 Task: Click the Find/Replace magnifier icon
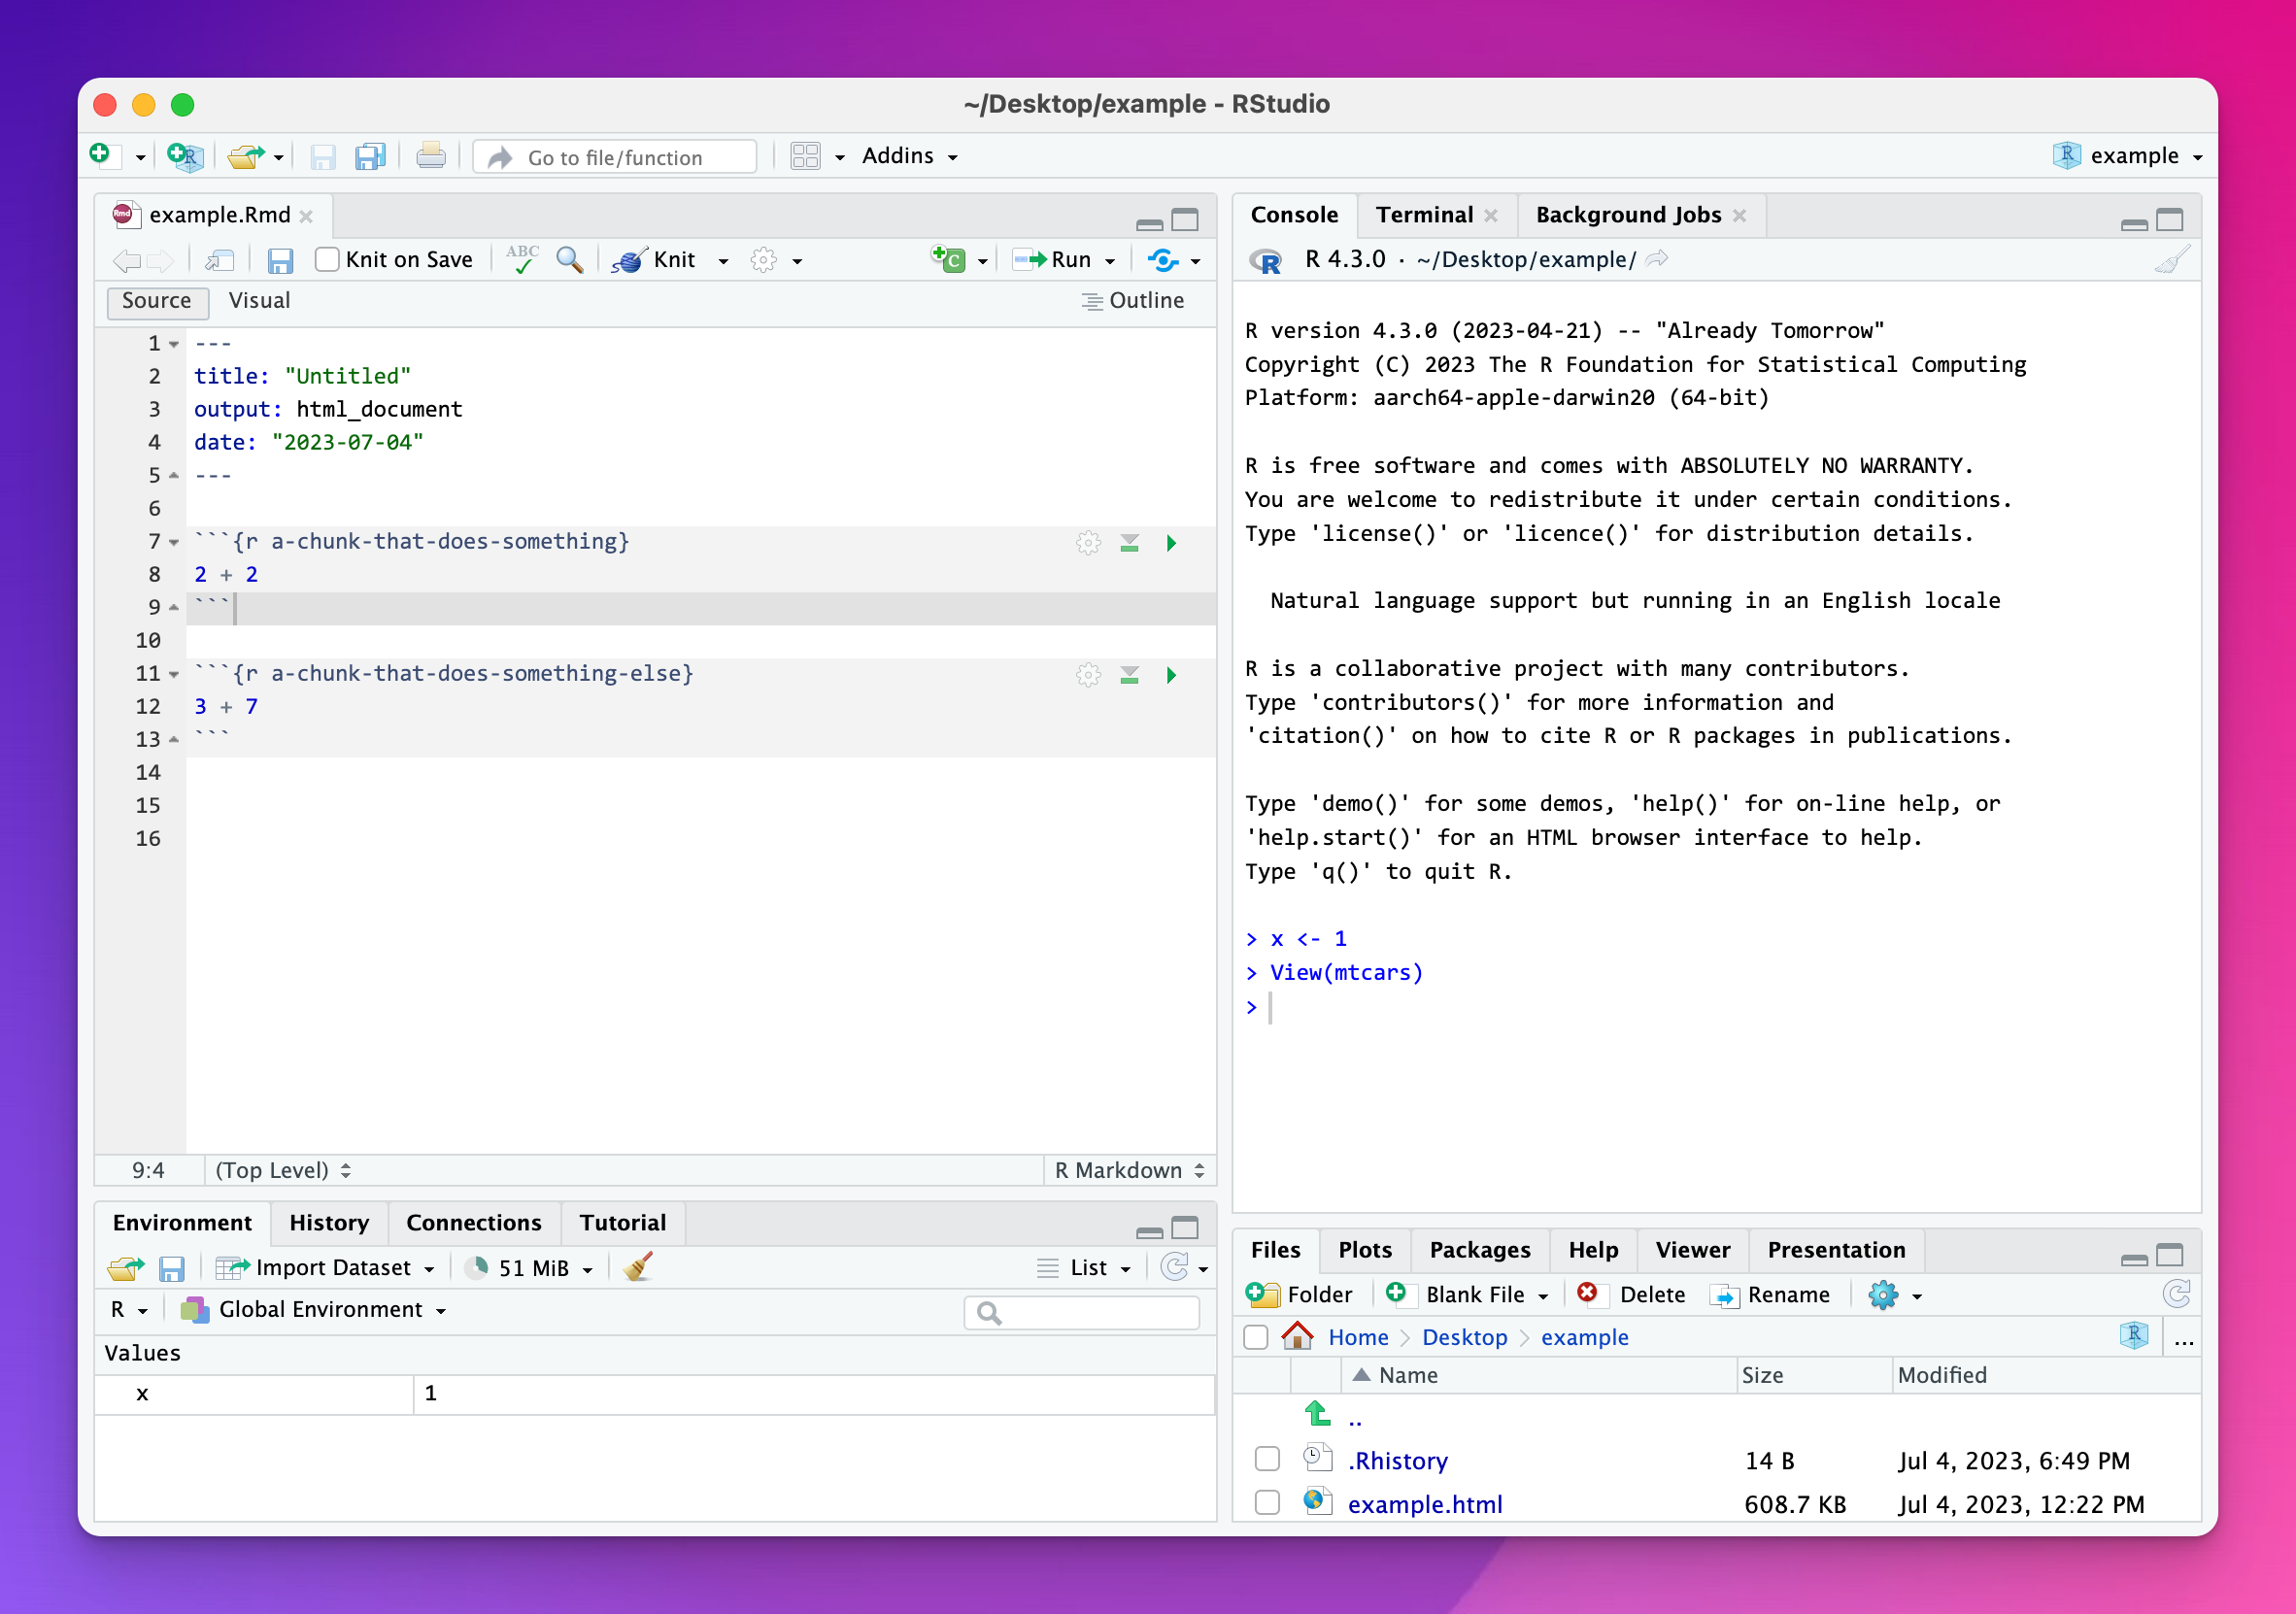(x=570, y=260)
